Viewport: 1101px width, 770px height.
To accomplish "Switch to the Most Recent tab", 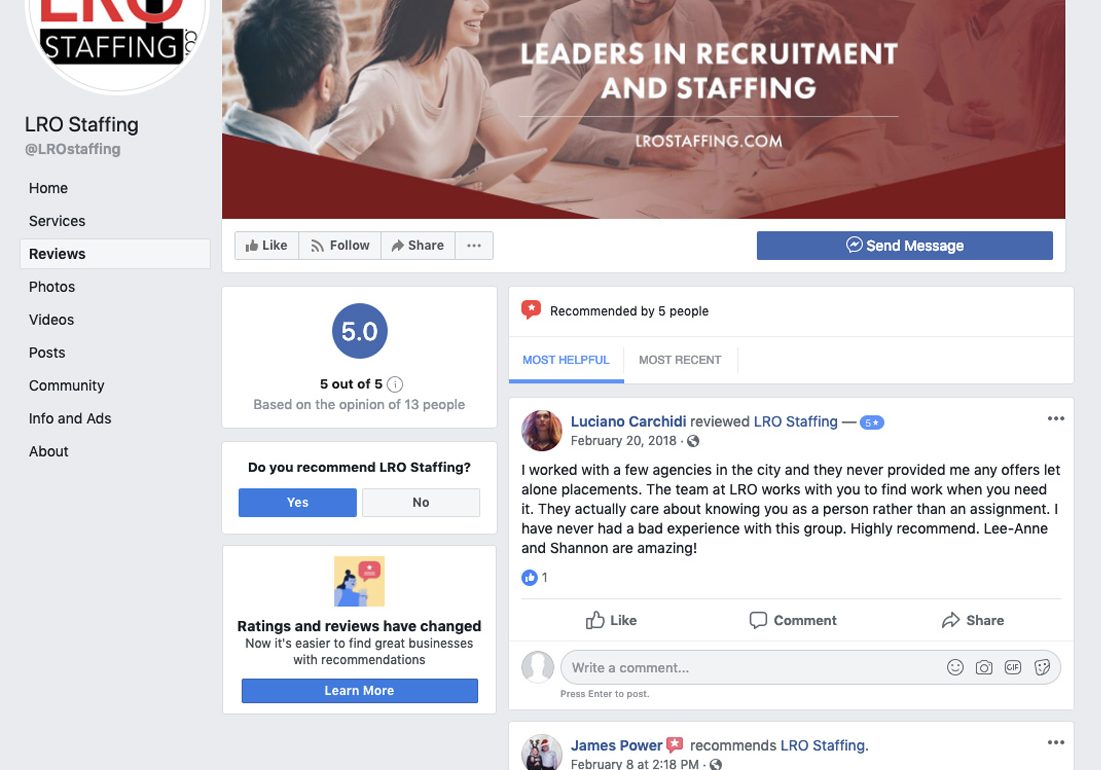I will [x=680, y=360].
